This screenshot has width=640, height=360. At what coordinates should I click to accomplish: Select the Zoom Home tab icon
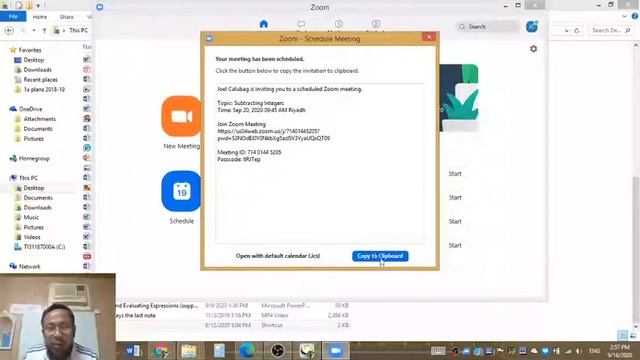264,24
